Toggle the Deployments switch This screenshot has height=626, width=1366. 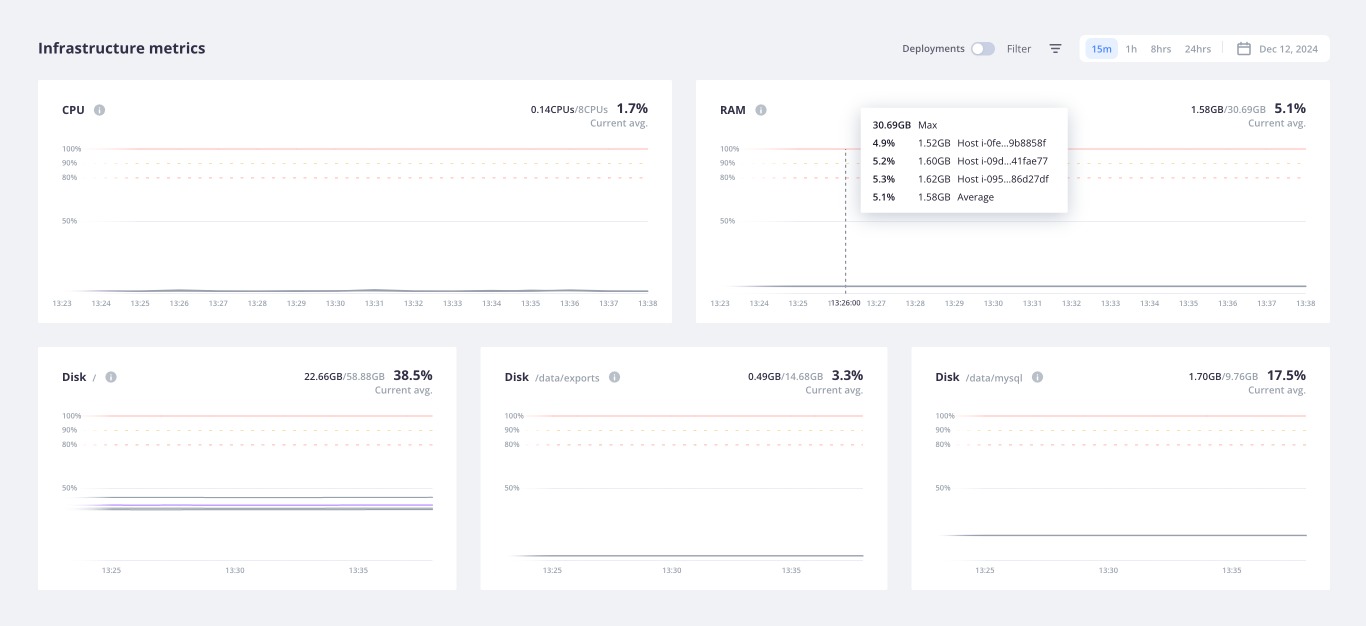[x=983, y=48]
